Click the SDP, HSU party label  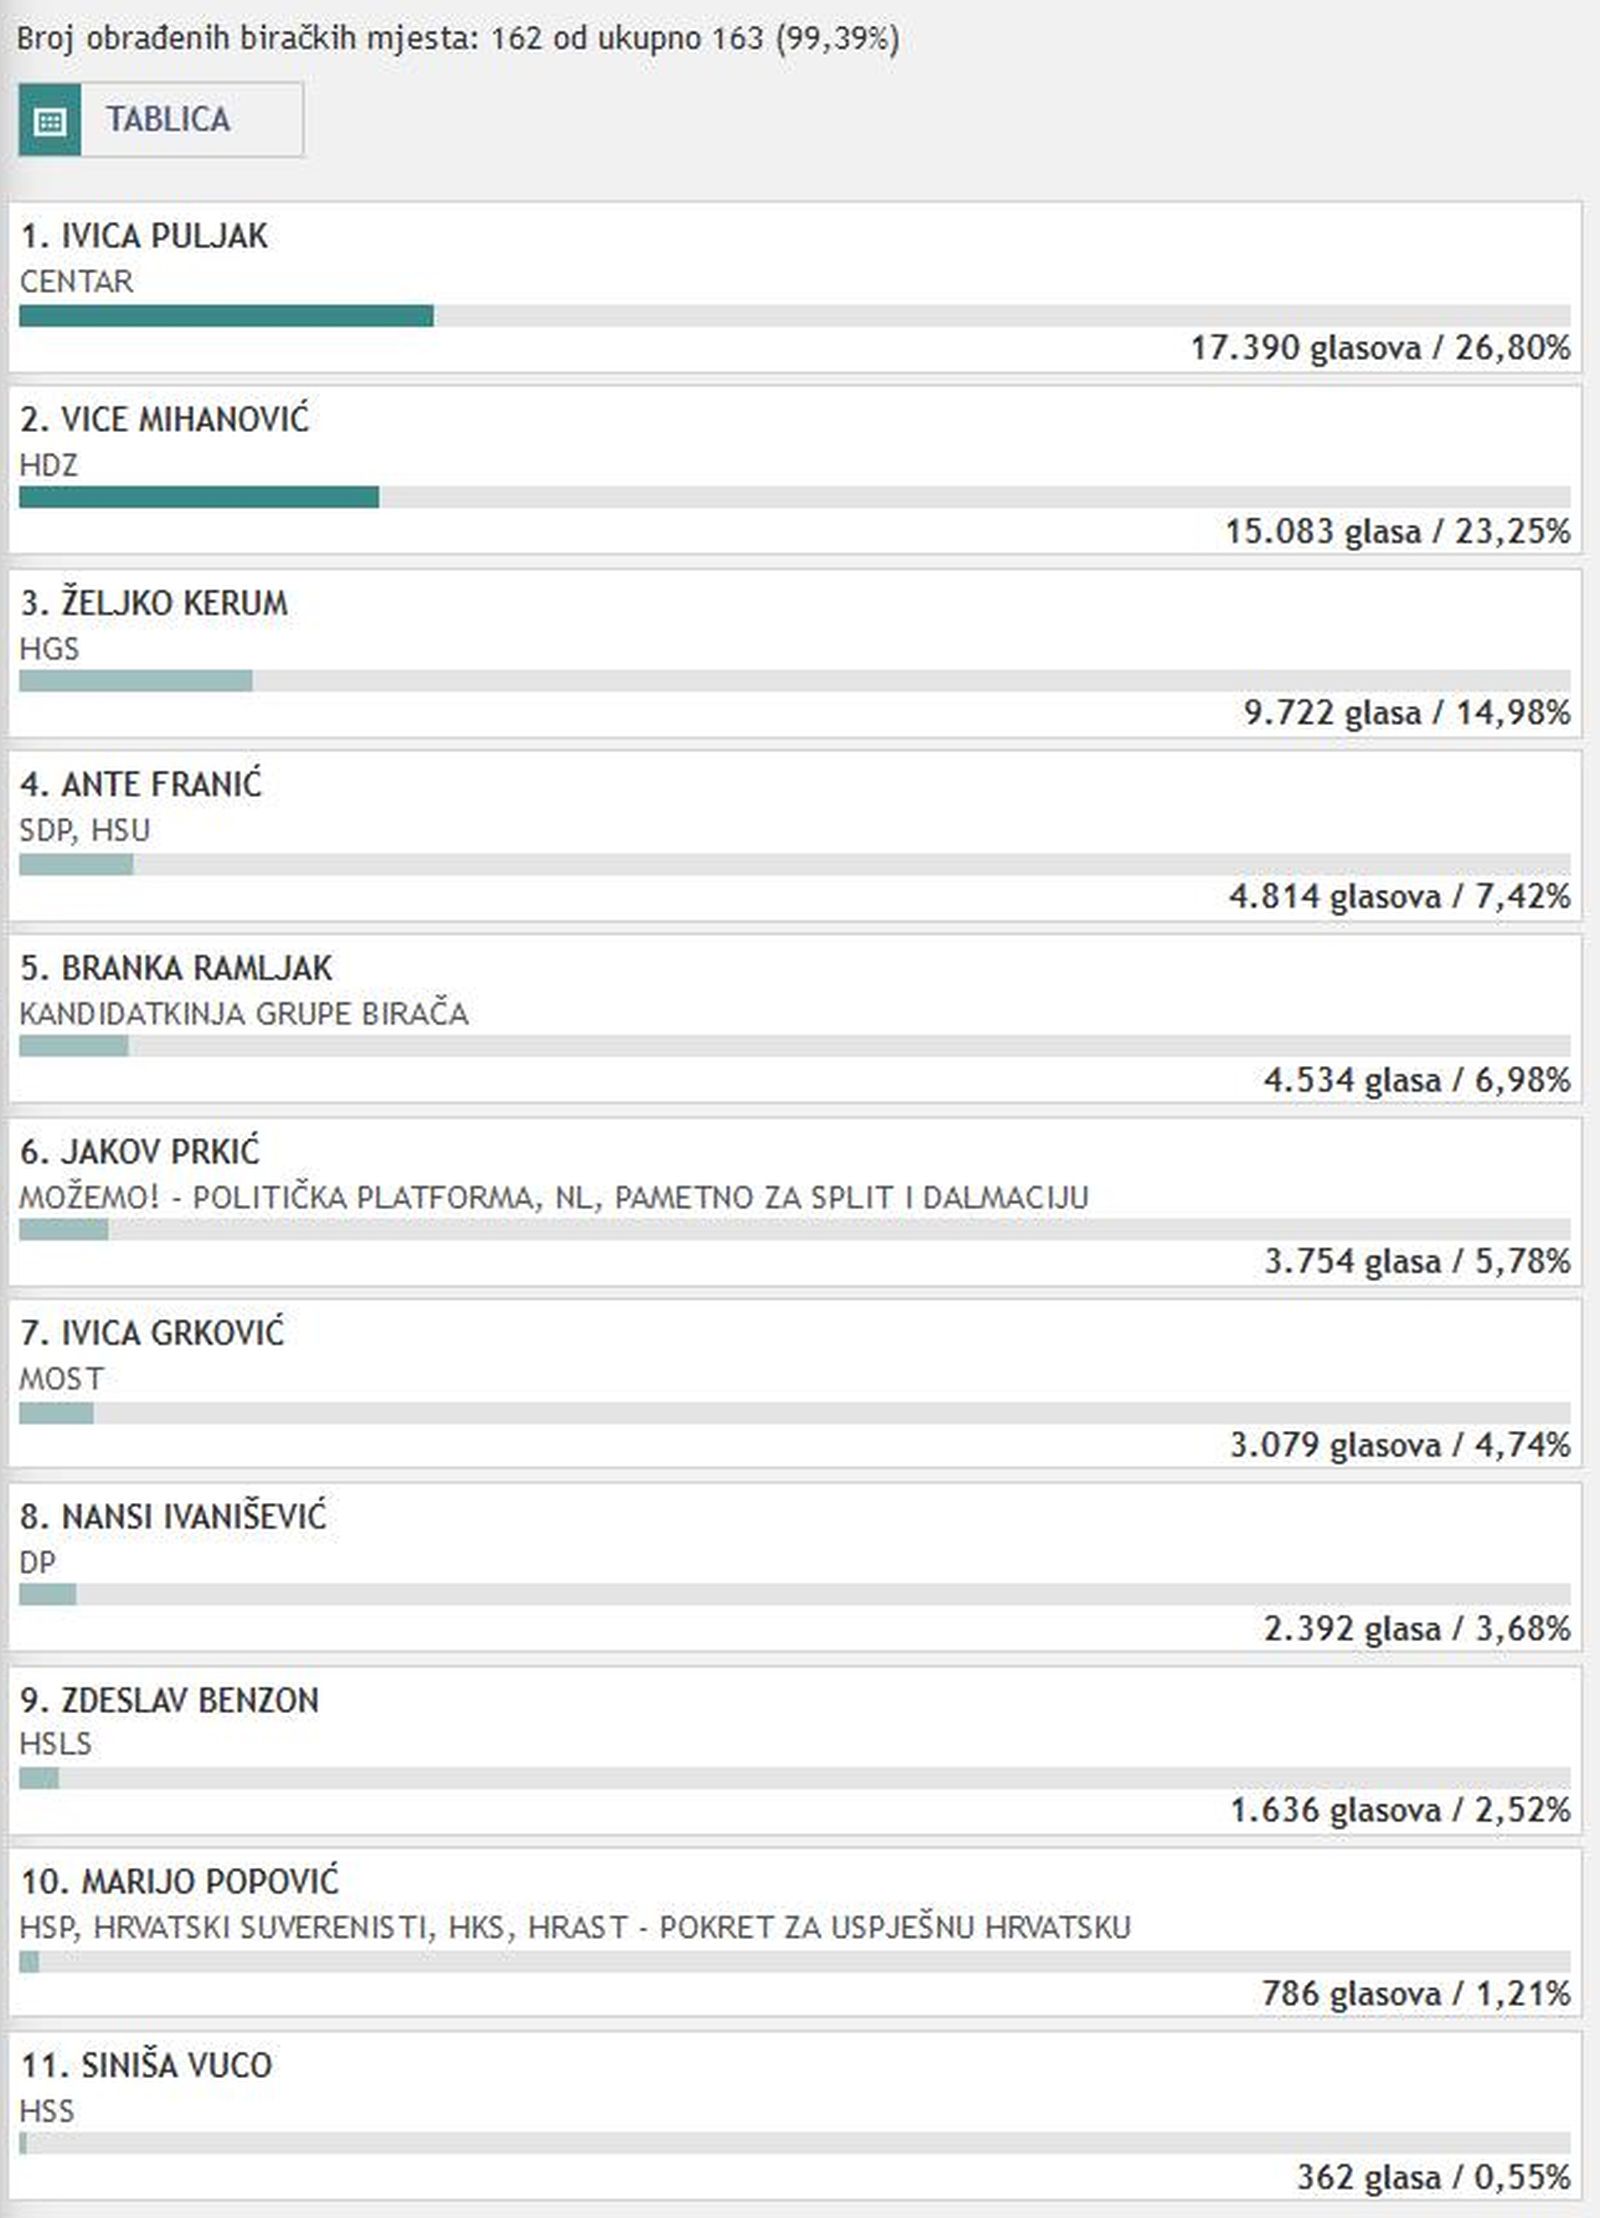(x=85, y=830)
